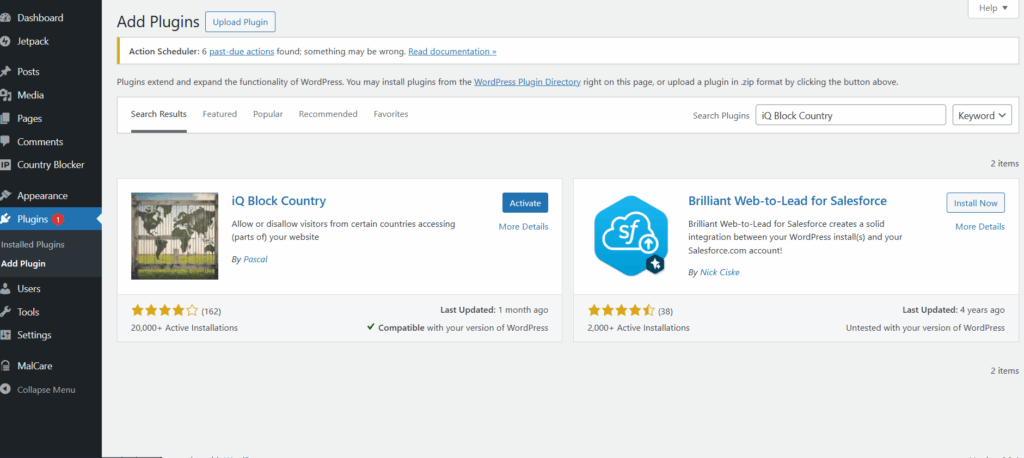The image size is (1024, 458).
Task: Click the Jetpack lightning icon
Action: [5, 41]
